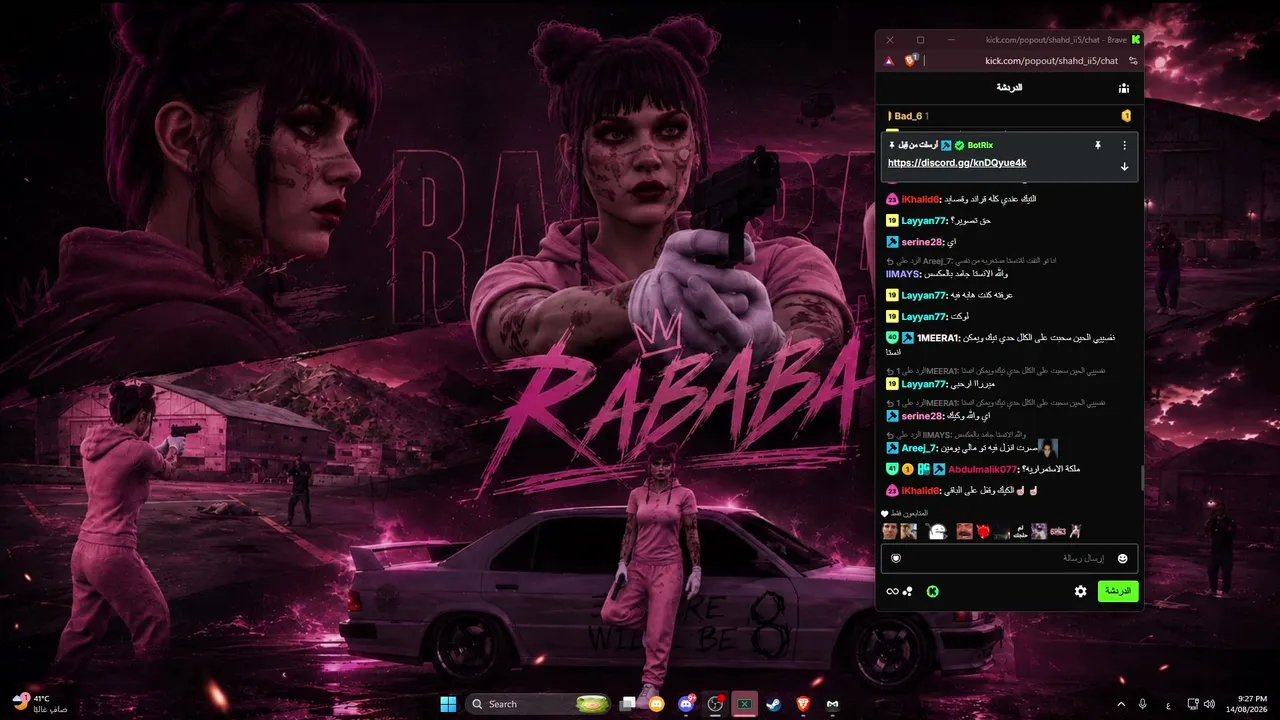This screenshot has width=1280, height=720.
Task: Open Discord from the taskbar
Action: tap(686, 704)
